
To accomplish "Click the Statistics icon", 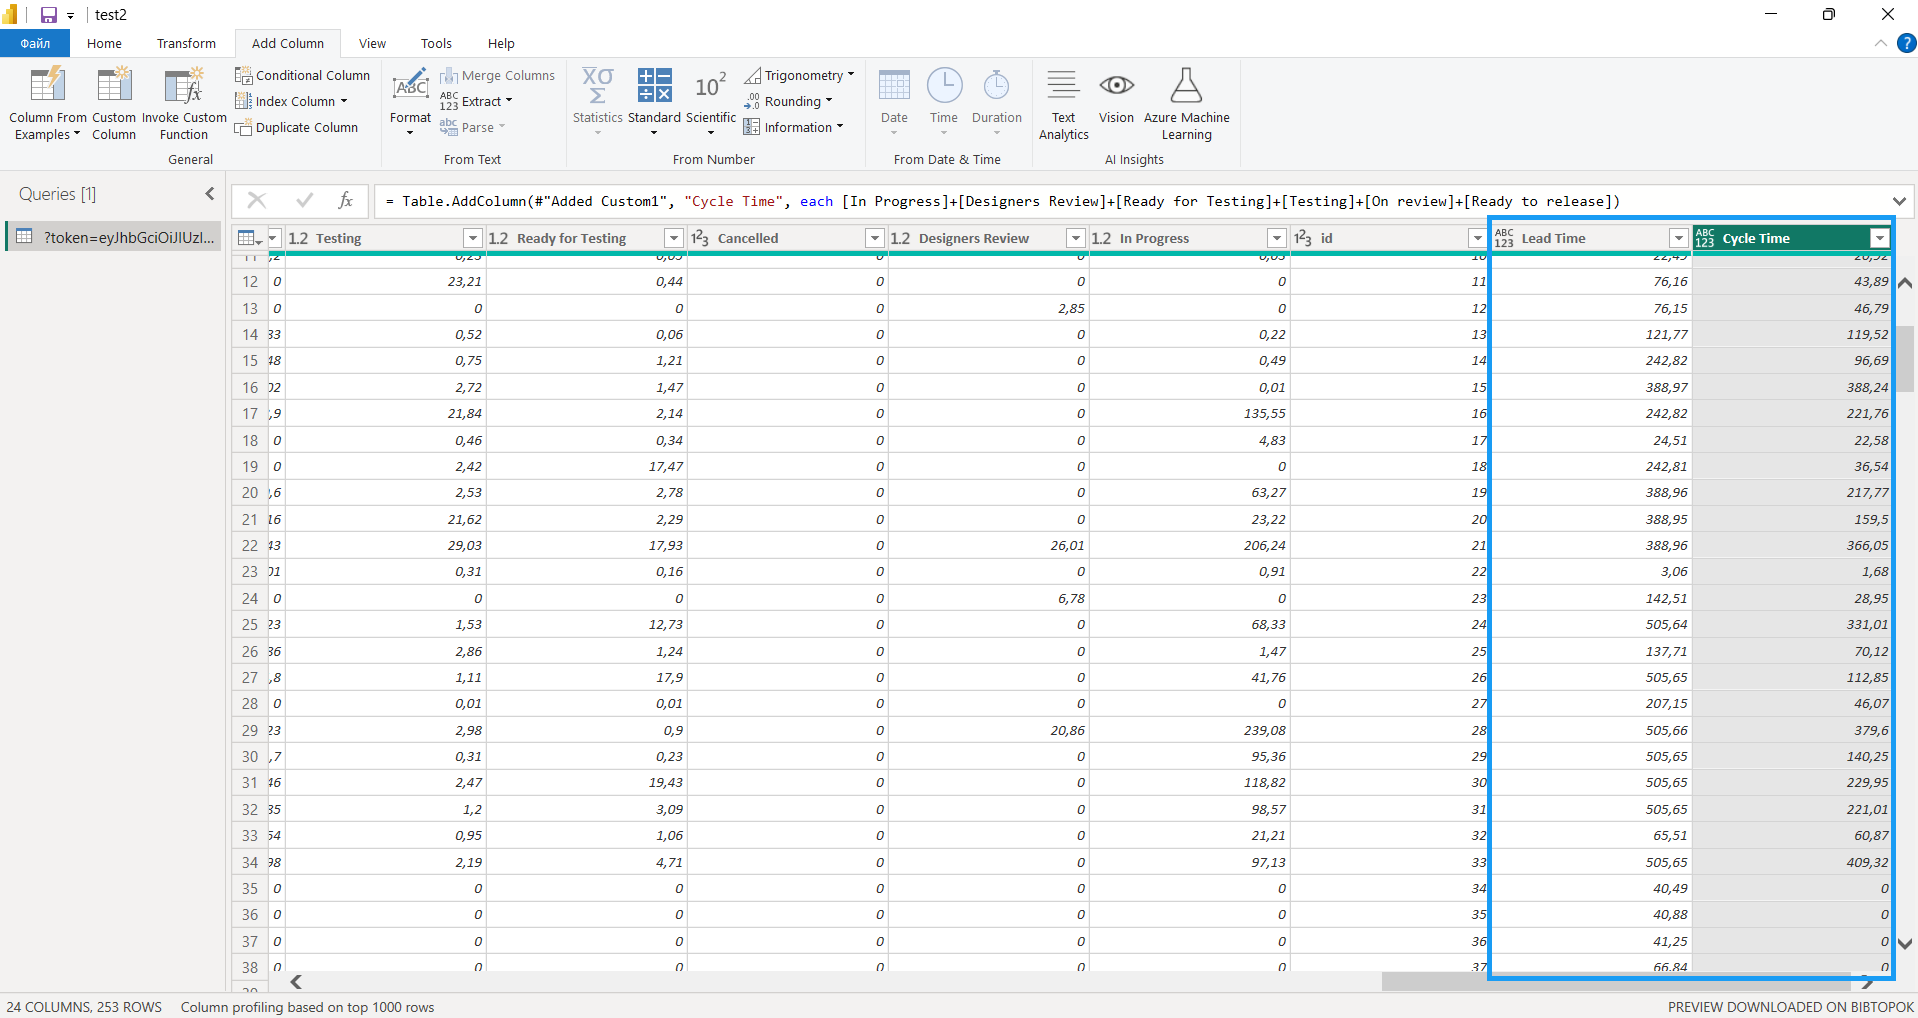I will tap(597, 87).
